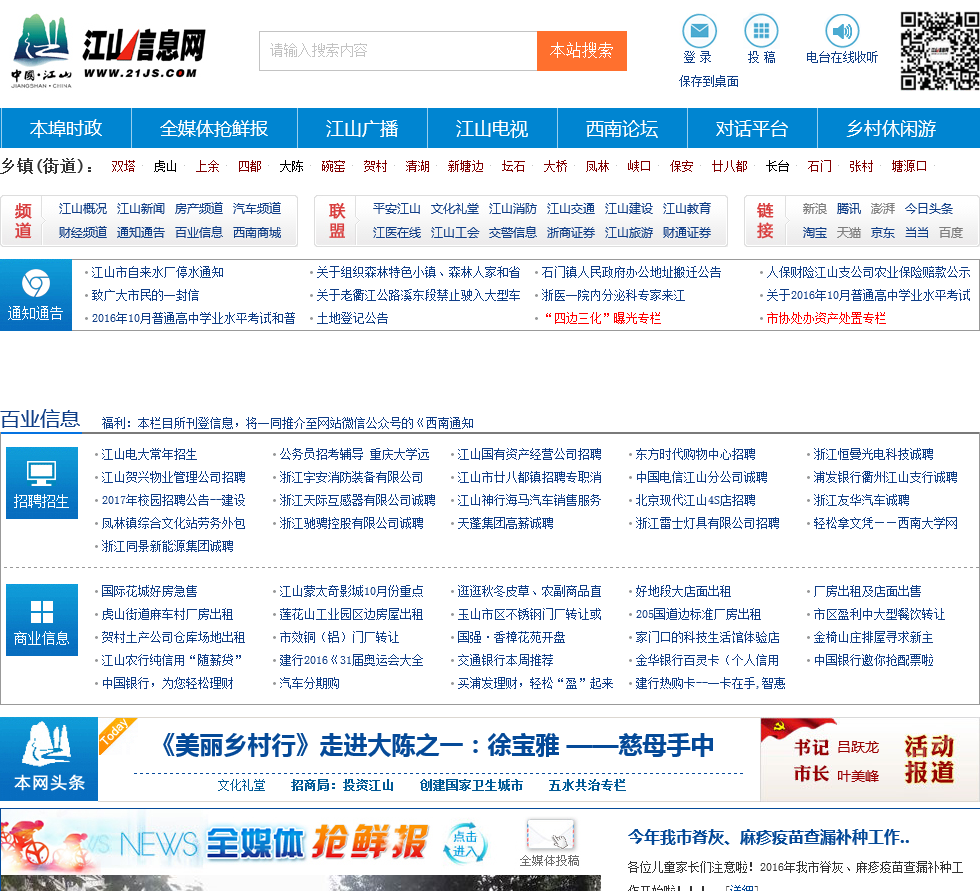Open the 西南论坛 nav tab
This screenshot has height=891, width=980.
pos(622,128)
